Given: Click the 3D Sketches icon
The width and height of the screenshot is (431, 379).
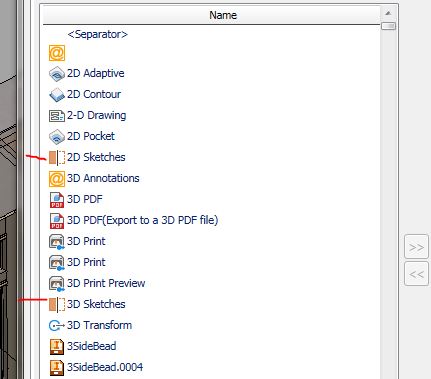Looking at the screenshot, I should click(x=57, y=304).
